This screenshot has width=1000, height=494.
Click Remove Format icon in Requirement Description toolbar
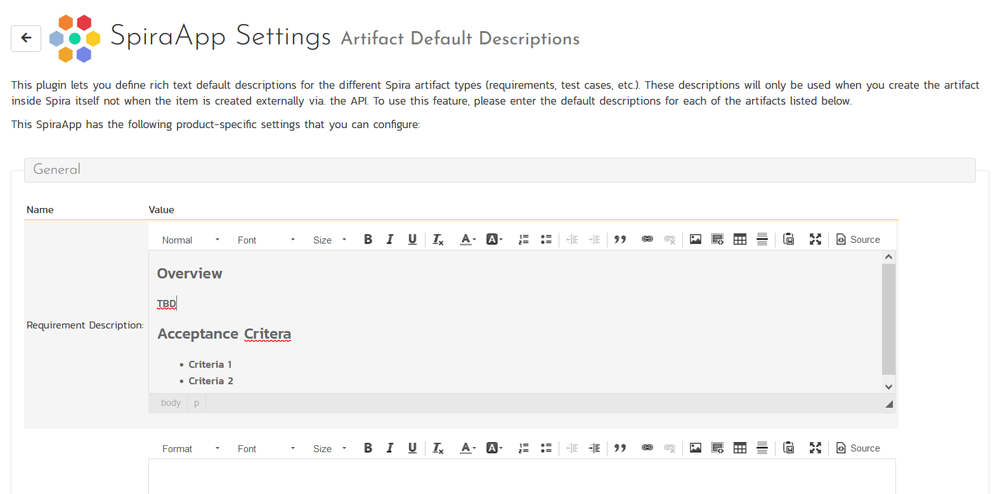point(438,240)
